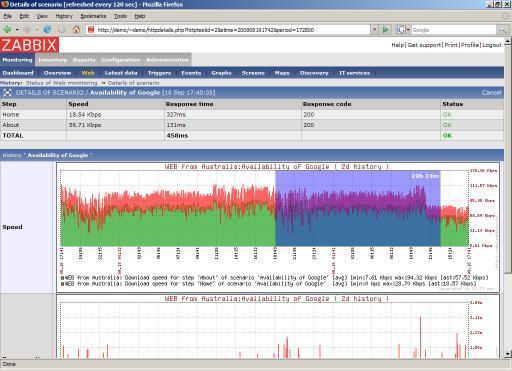Open the URL bar history dropdown
Image resolution: width=512 pixels, height=371 pixels.
click(375, 30)
